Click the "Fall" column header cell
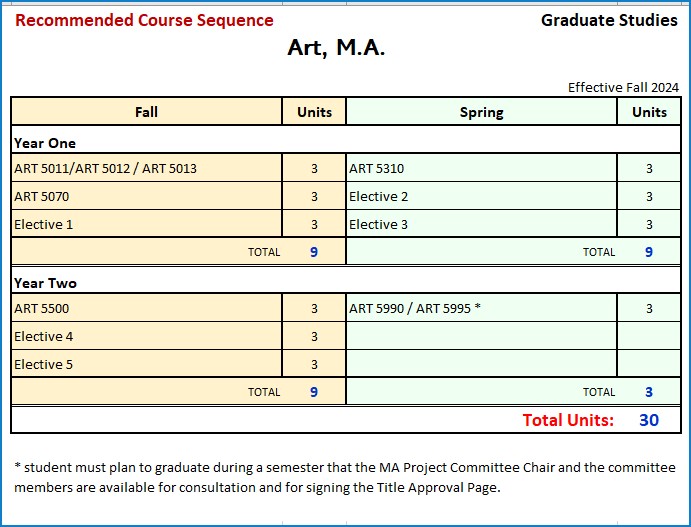 (146, 112)
